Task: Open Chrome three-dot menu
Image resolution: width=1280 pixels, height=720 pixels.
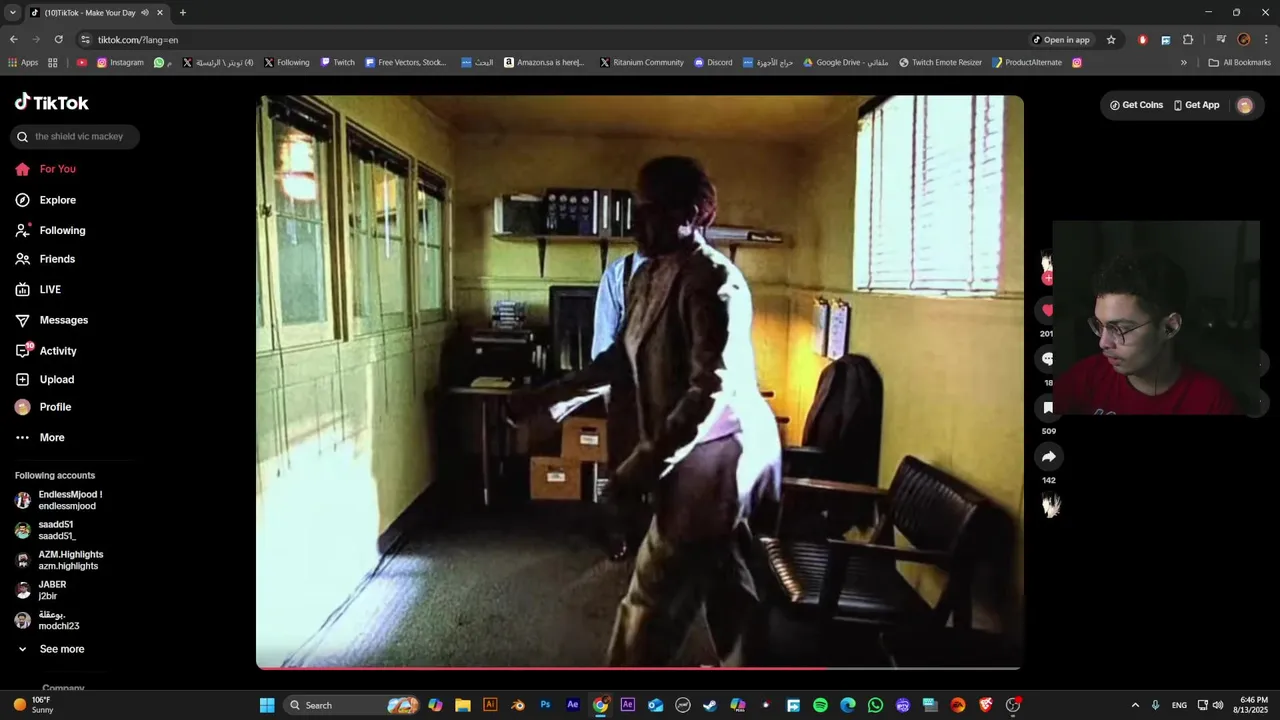Action: pos(1264,40)
